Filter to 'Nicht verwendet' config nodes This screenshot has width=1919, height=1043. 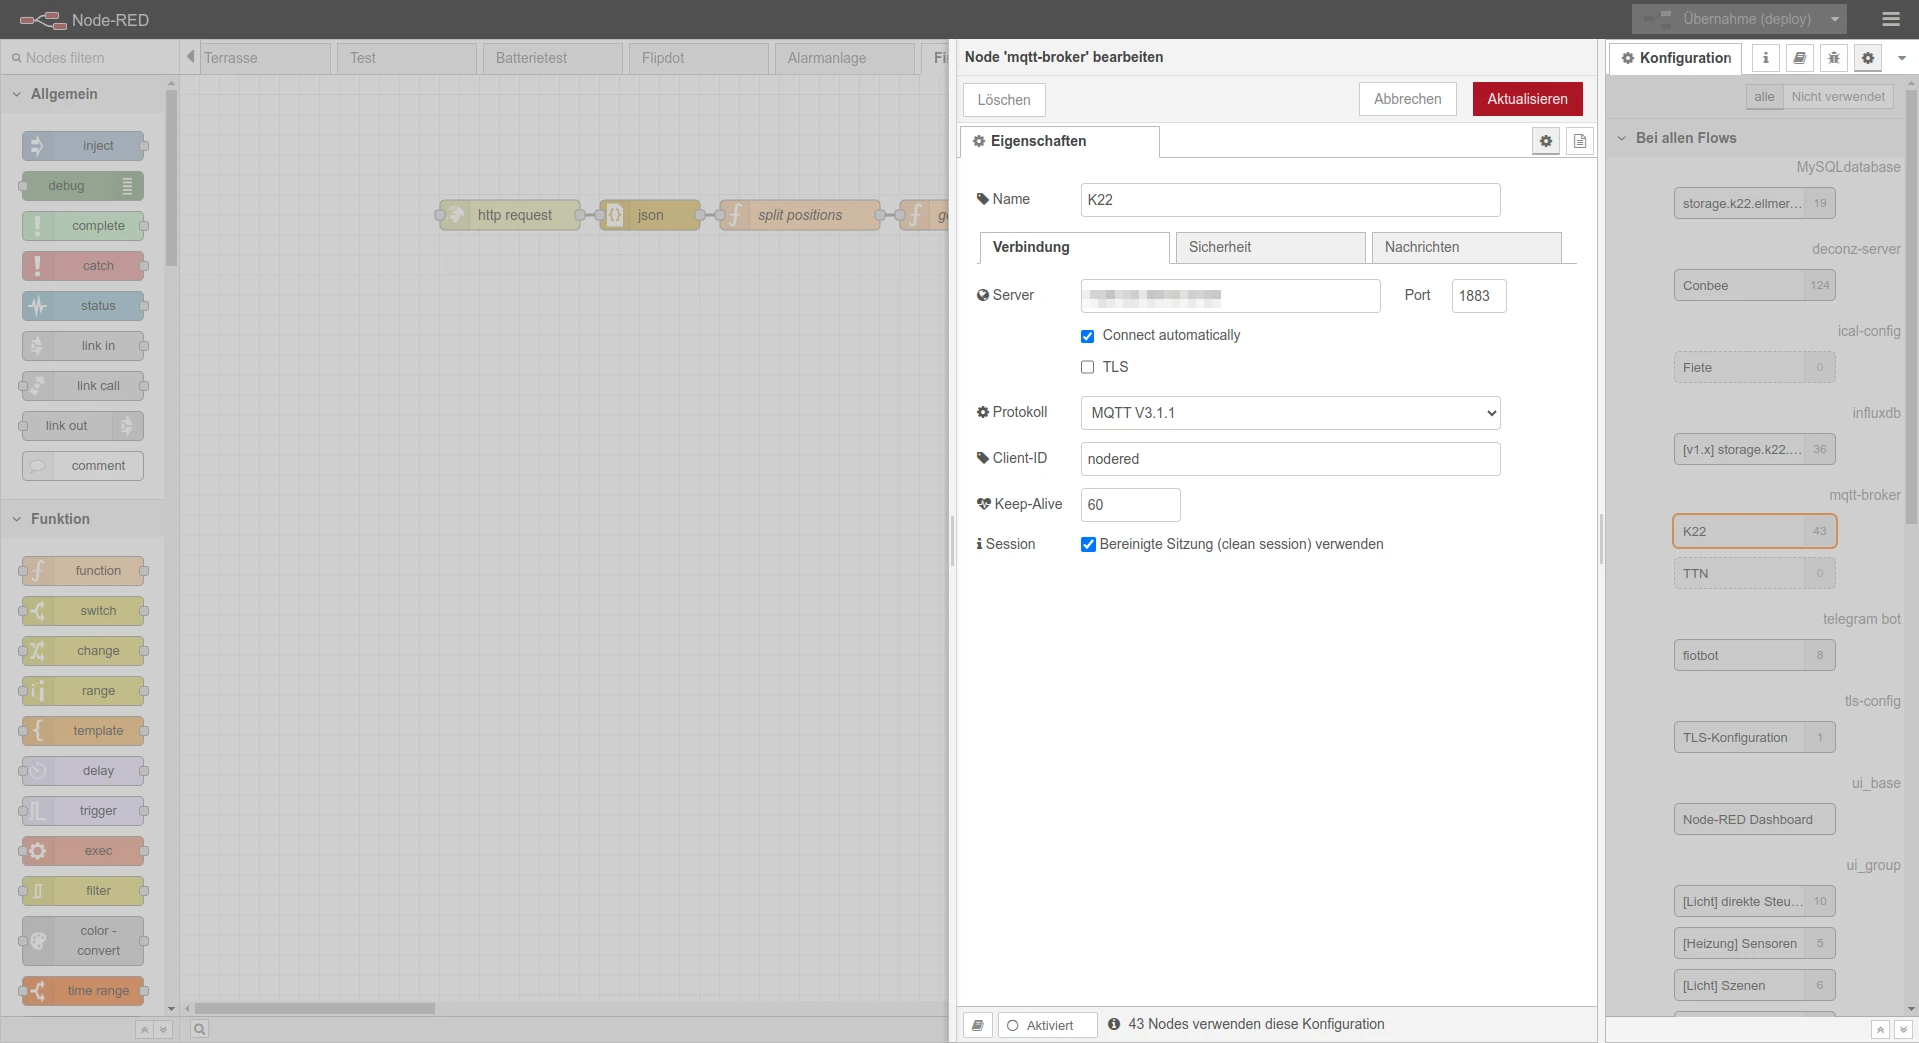pos(1837,97)
